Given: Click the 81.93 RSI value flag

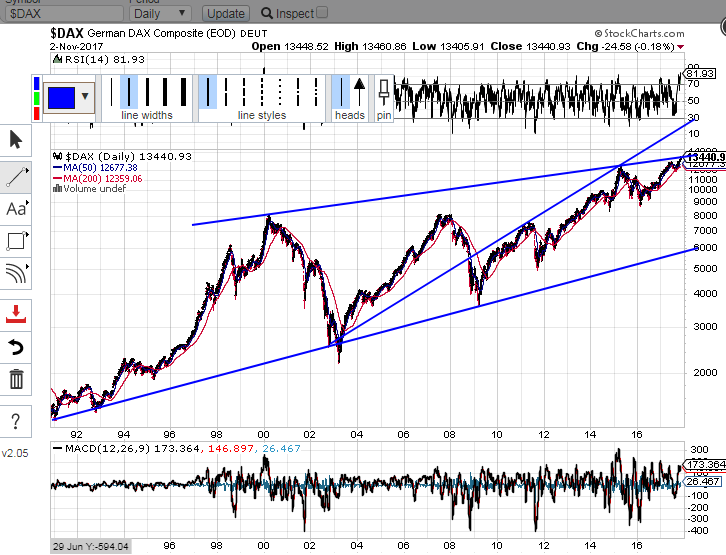Looking at the screenshot, I should click(700, 74).
